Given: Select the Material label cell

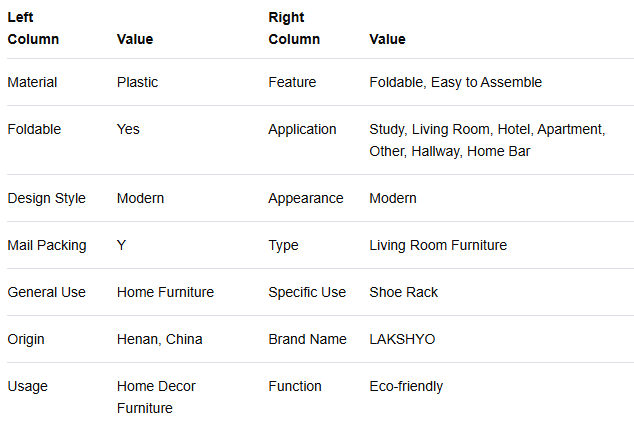Looking at the screenshot, I should pos(32,82).
